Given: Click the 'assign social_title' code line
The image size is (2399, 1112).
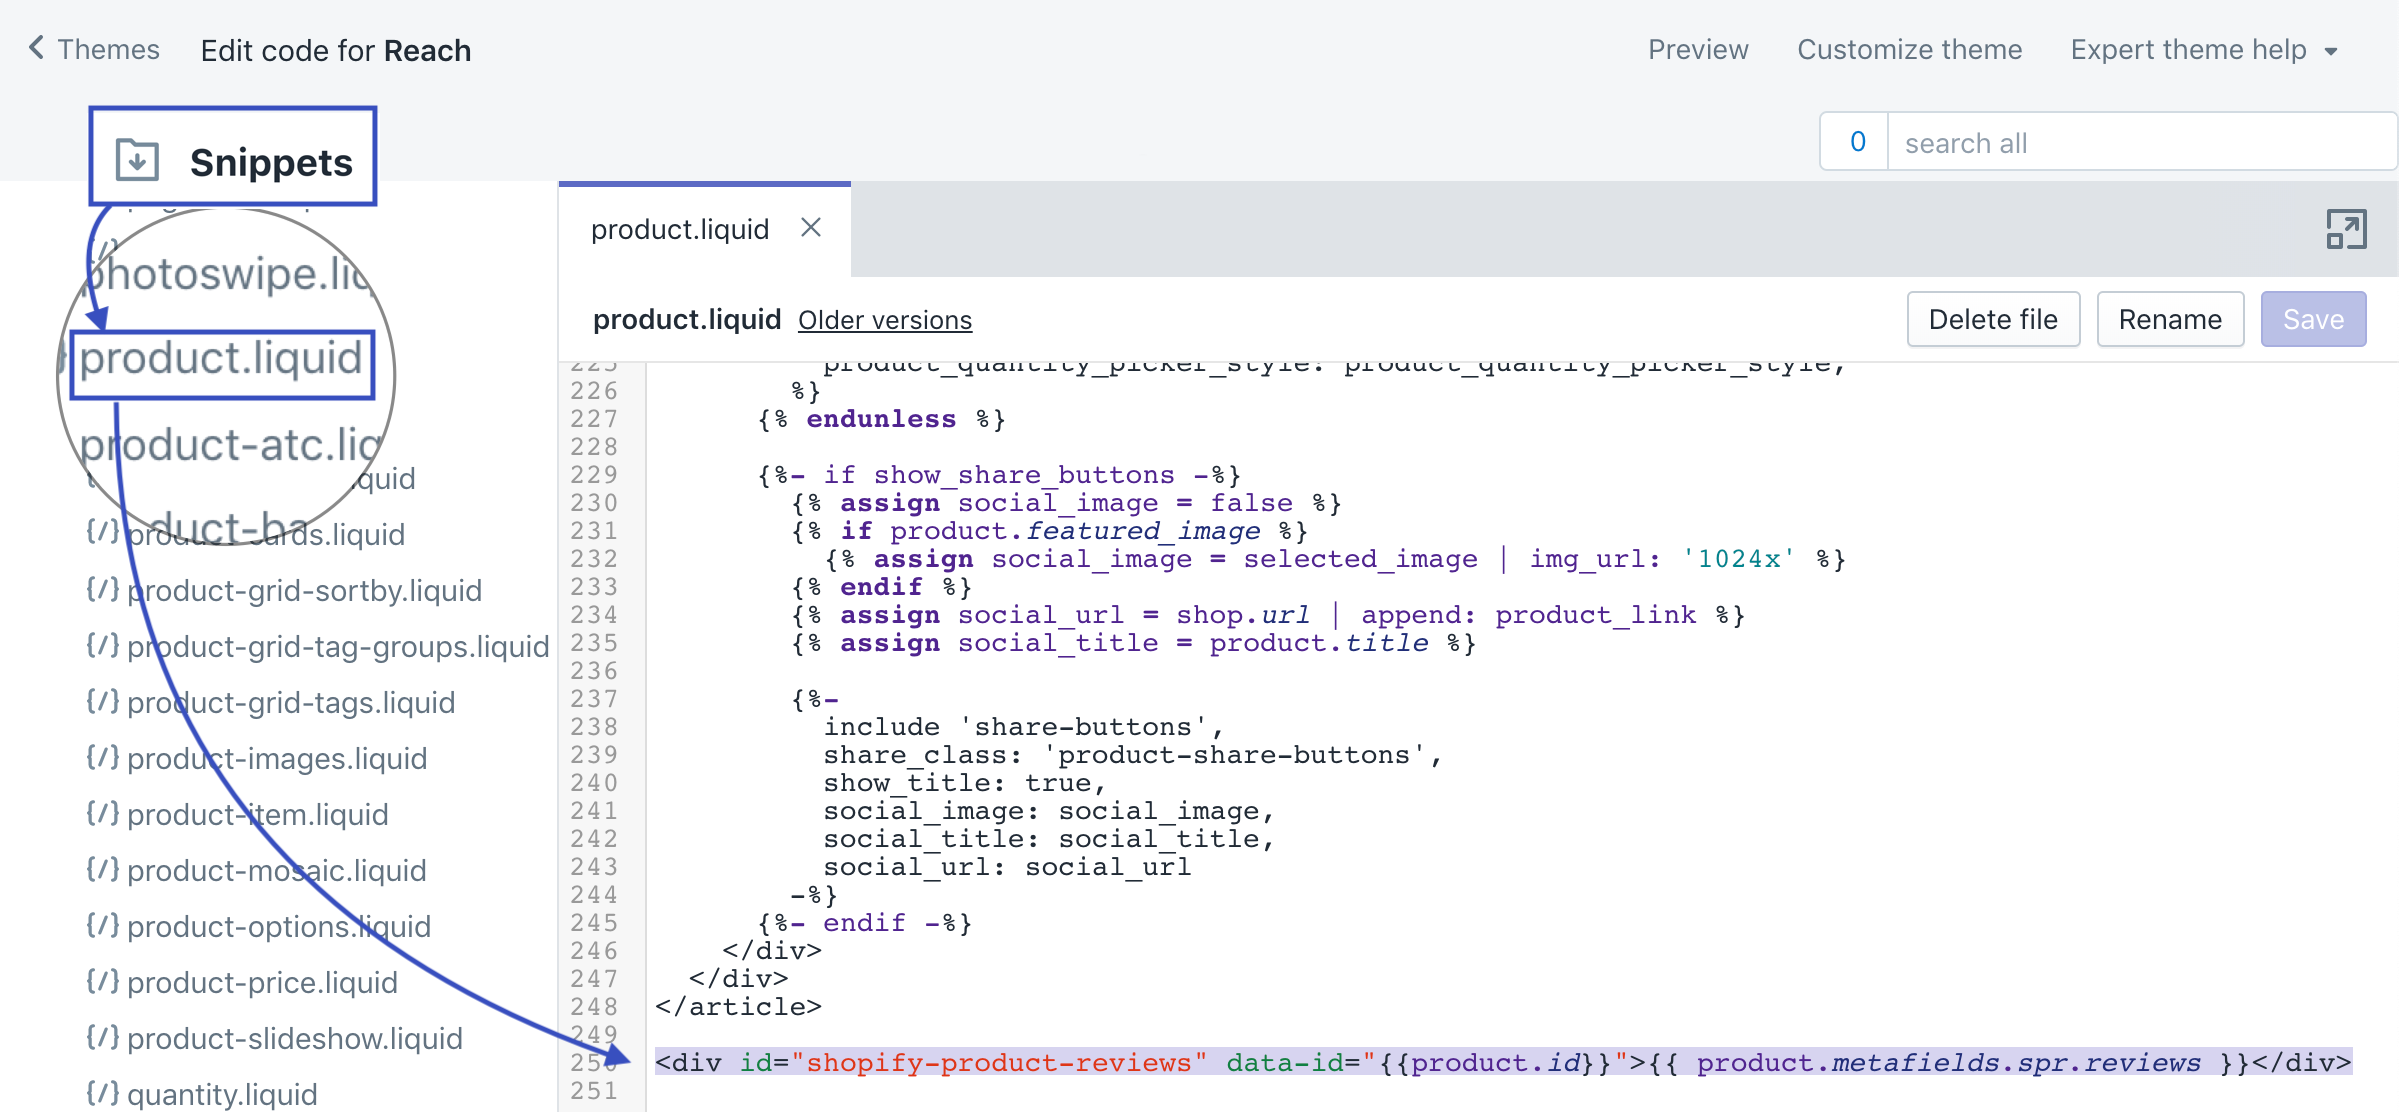Looking at the screenshot, I should [x=1133, y=643].
